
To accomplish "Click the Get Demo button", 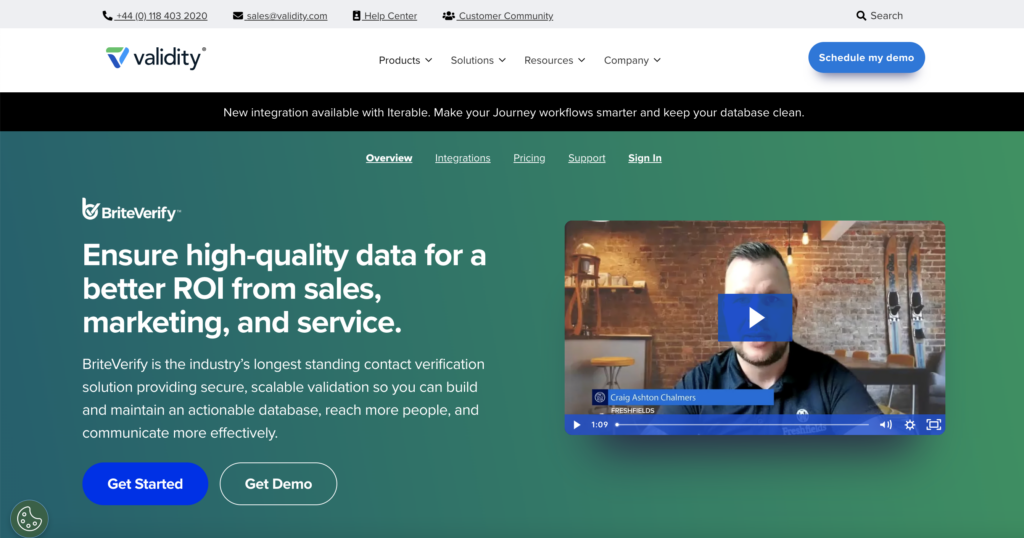I will pyautogui.click(x=278, y=484).
